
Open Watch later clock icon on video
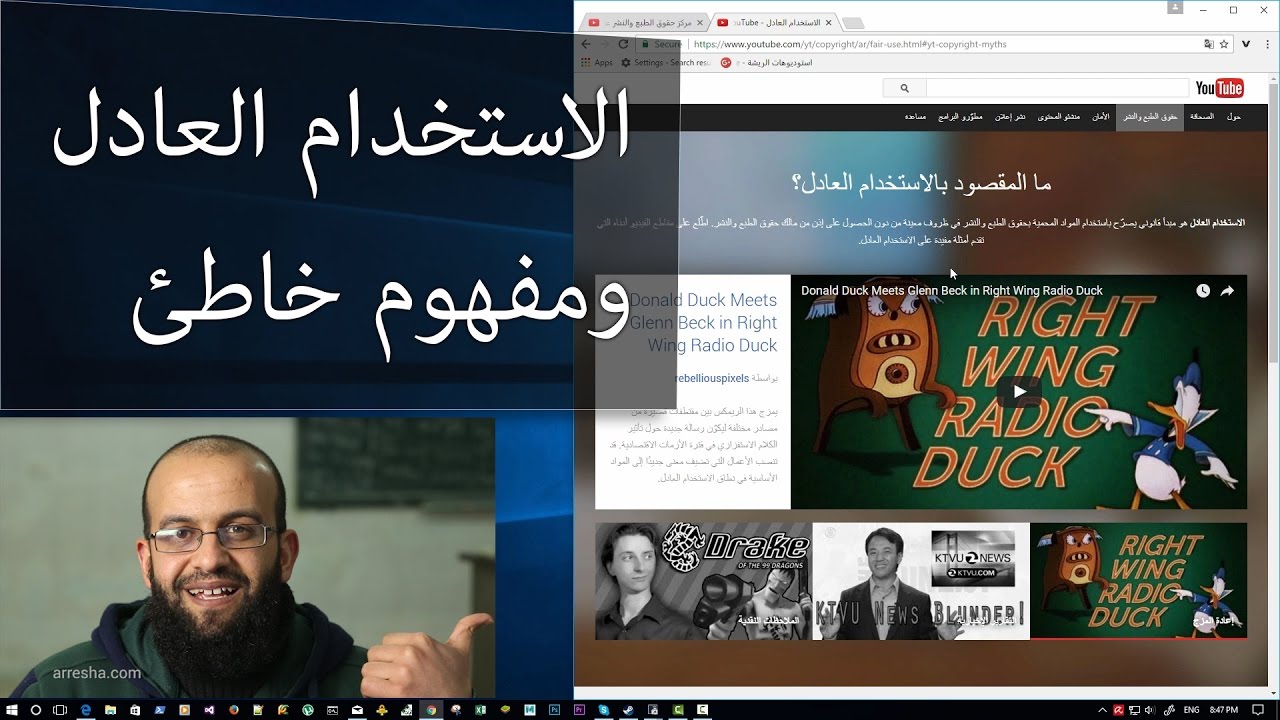pos(1203,291)
